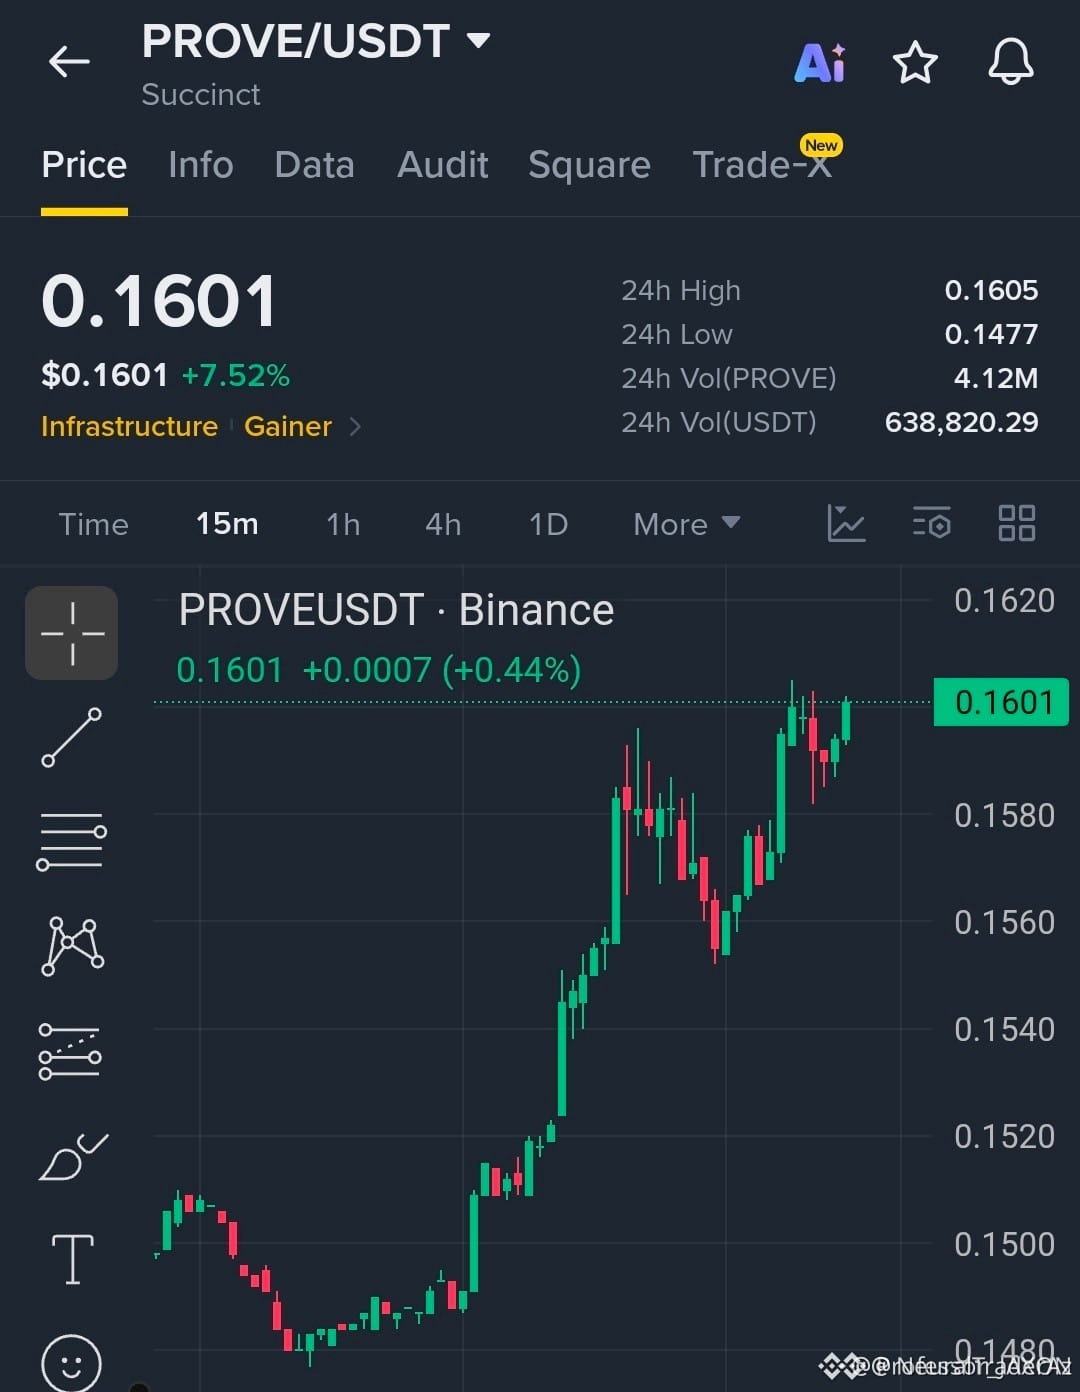The width and height of the screenshot is (1080, 1392).
Task: Expand the More intervals dropdown
Action: pyautogui.click(x=687, y=524)
